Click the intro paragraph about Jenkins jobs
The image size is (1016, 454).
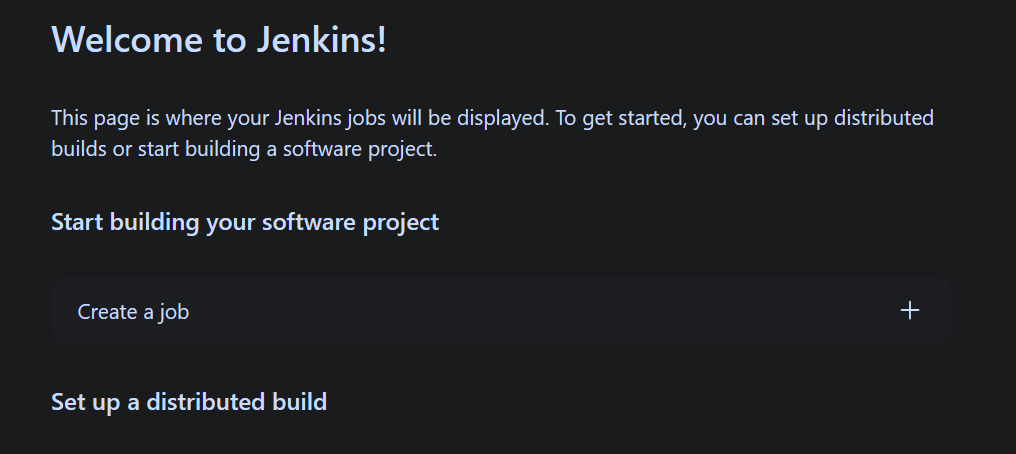pos(492,133)
